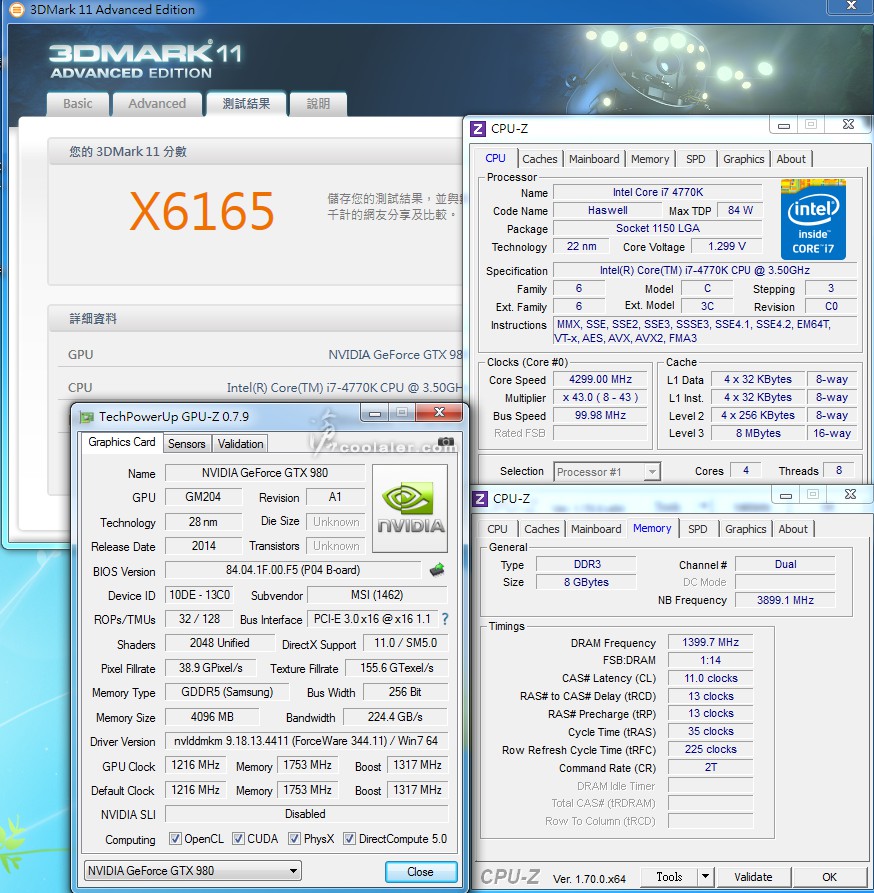Click the Tools button in CPU-Z

[x=669, y=876]
